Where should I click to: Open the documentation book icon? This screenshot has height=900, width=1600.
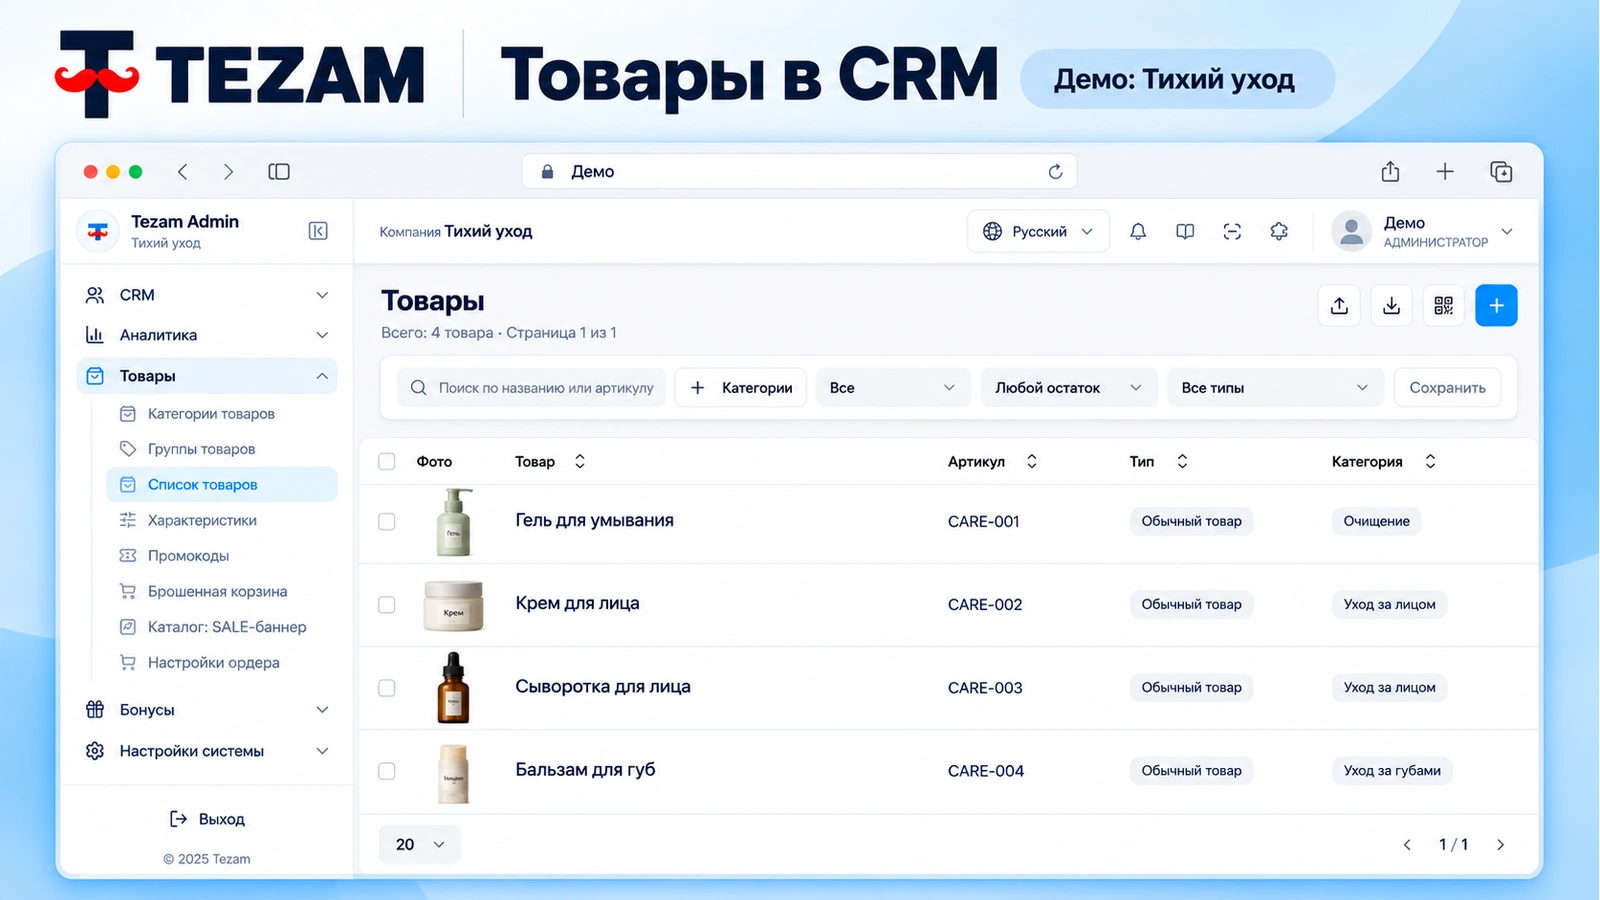[x=1185, y=231]
